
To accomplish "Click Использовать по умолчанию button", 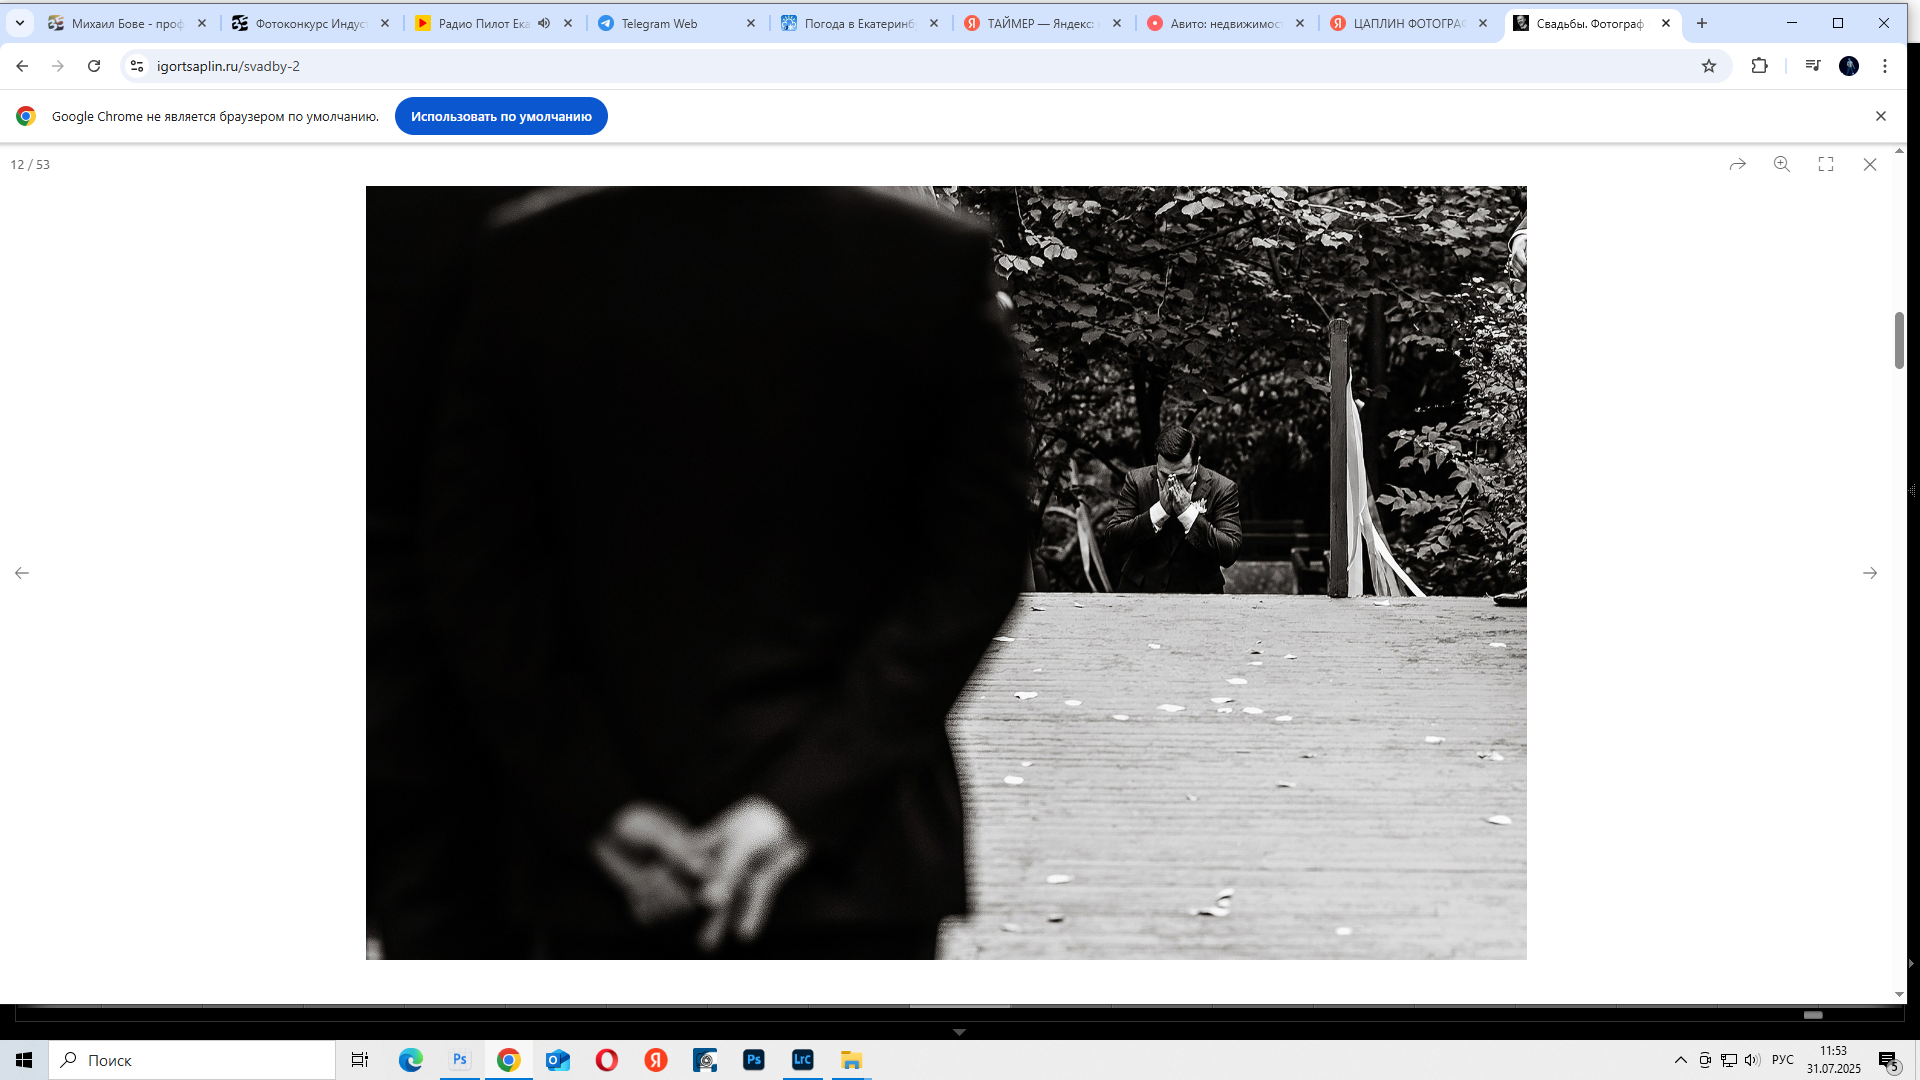I will point(501,116).
